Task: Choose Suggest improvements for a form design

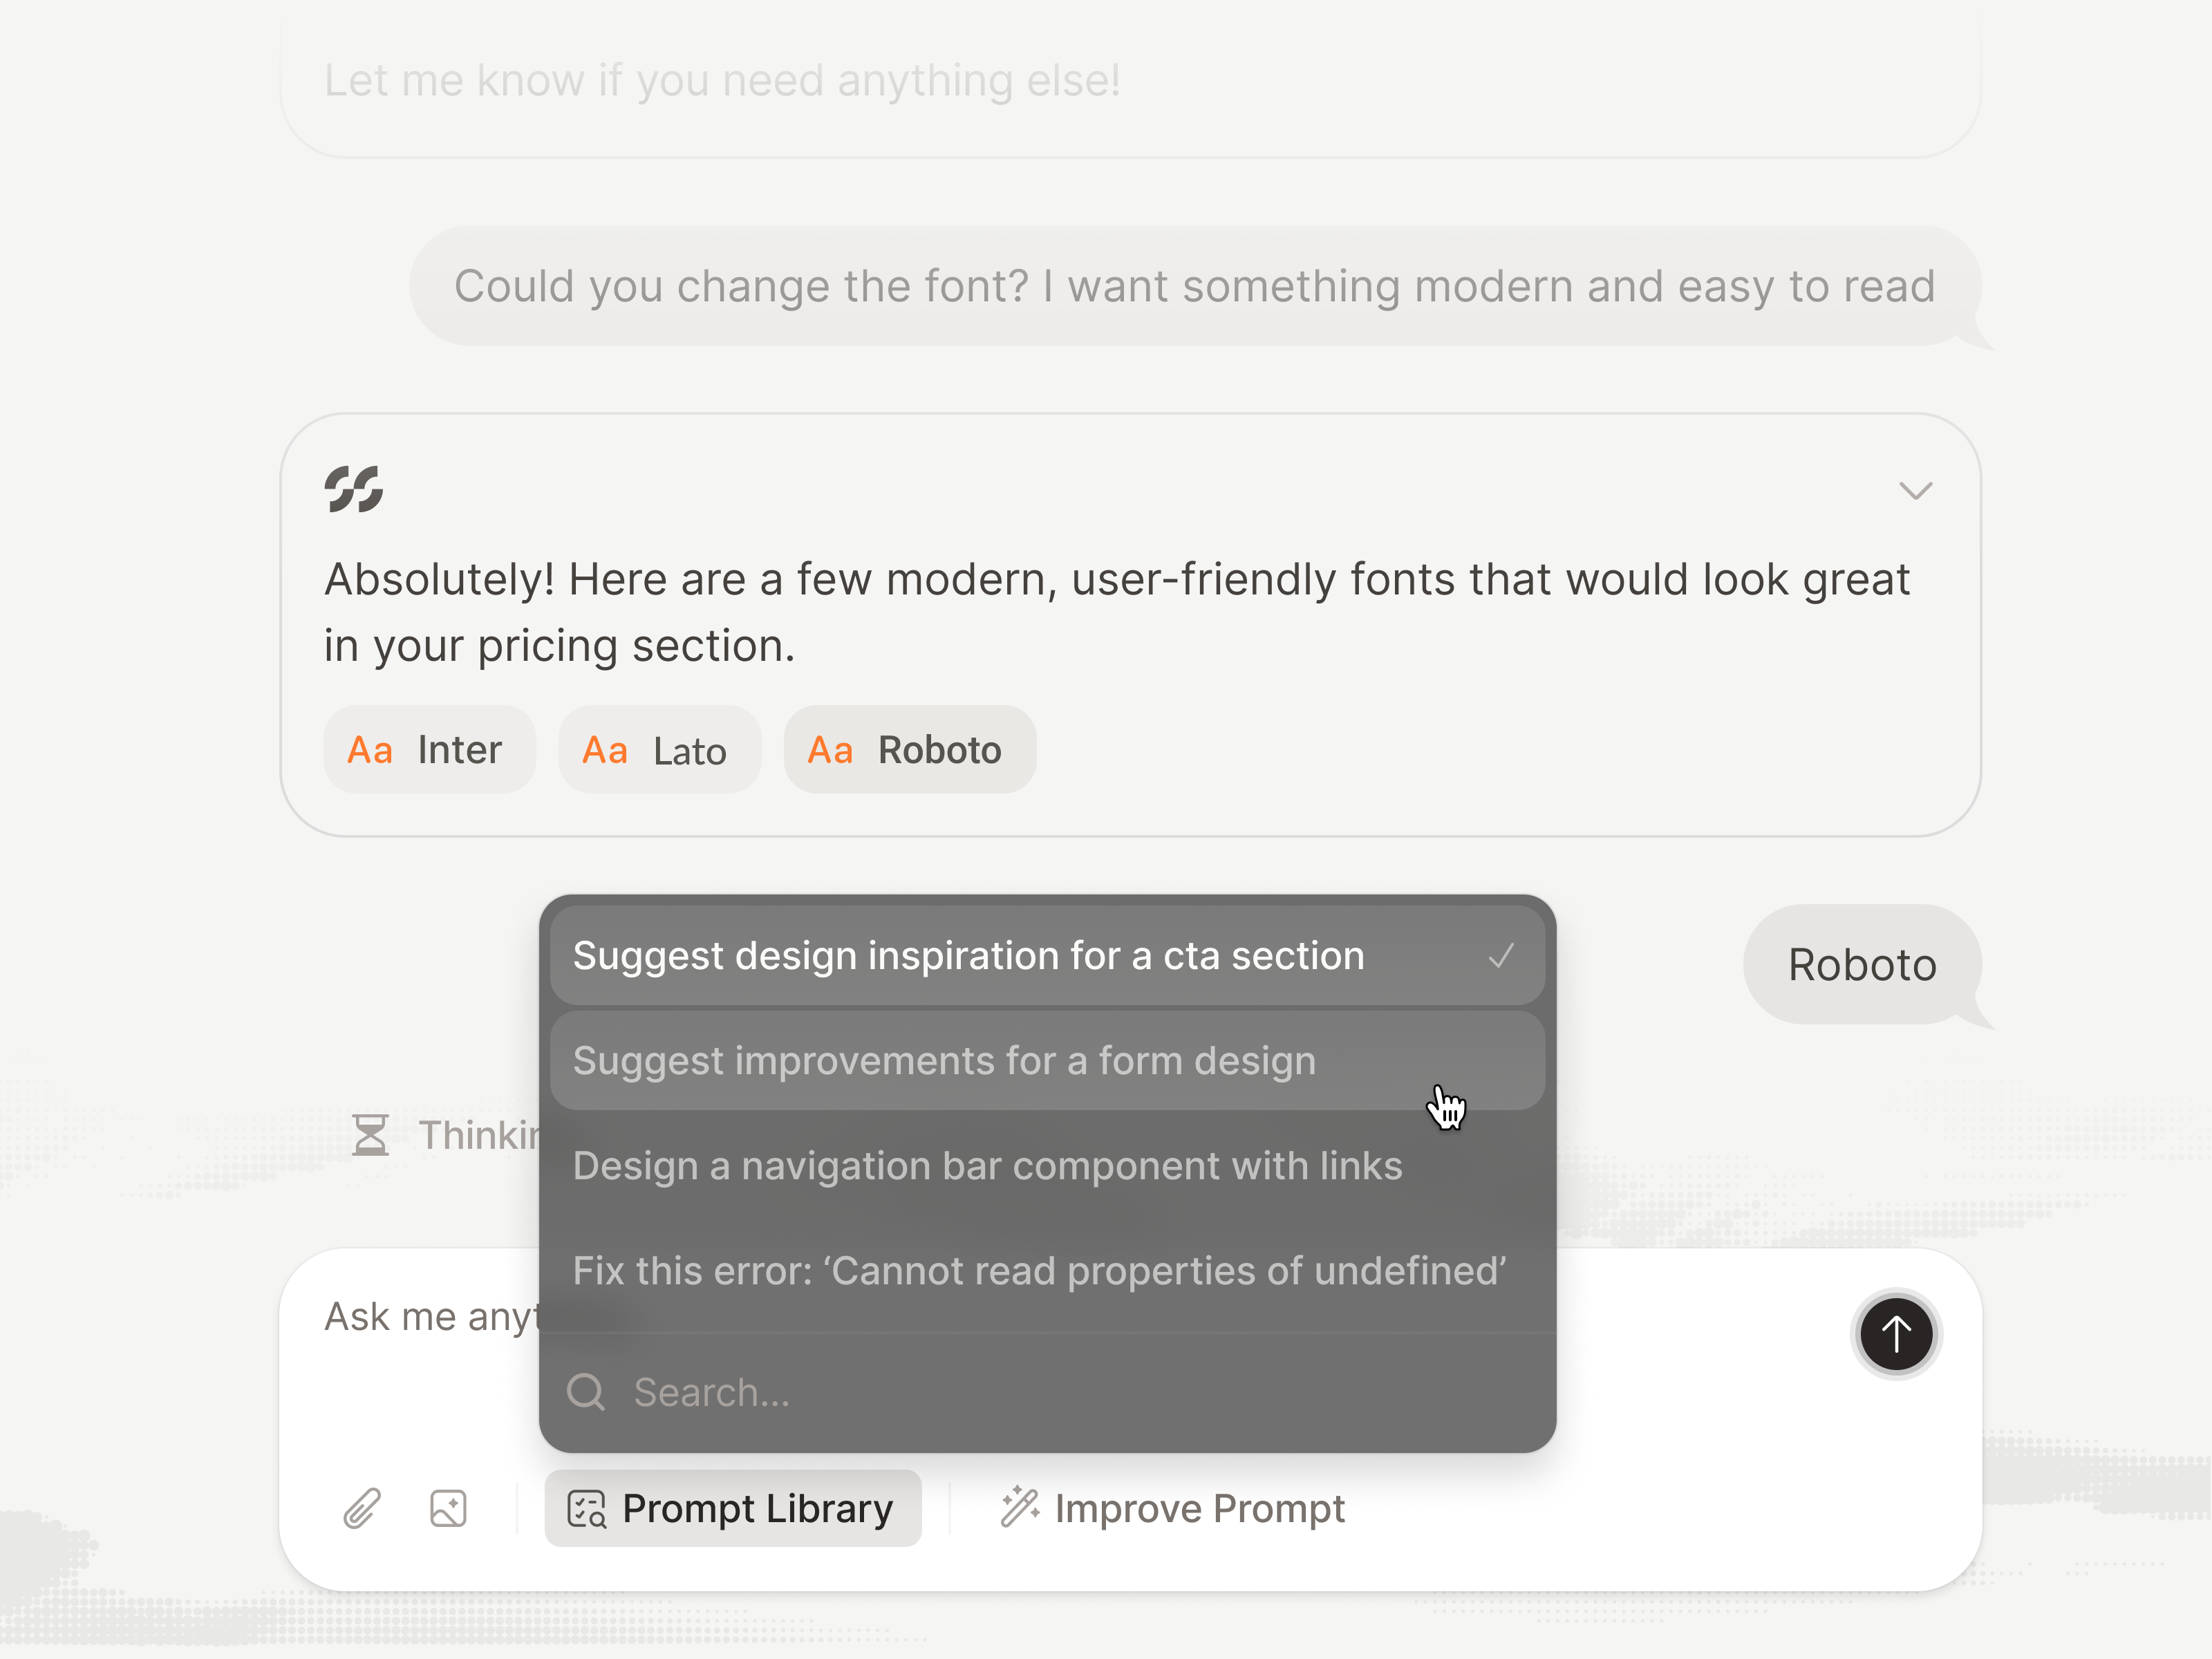Action: pos(1047,1061)
